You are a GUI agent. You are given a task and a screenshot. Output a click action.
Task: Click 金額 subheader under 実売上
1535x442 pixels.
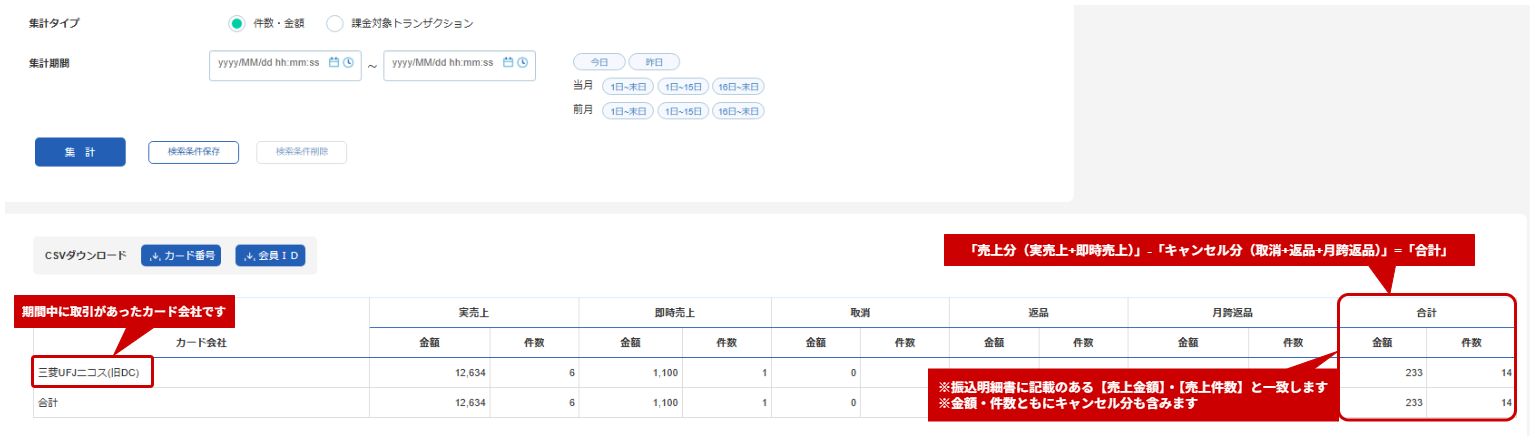click(430, 342)
